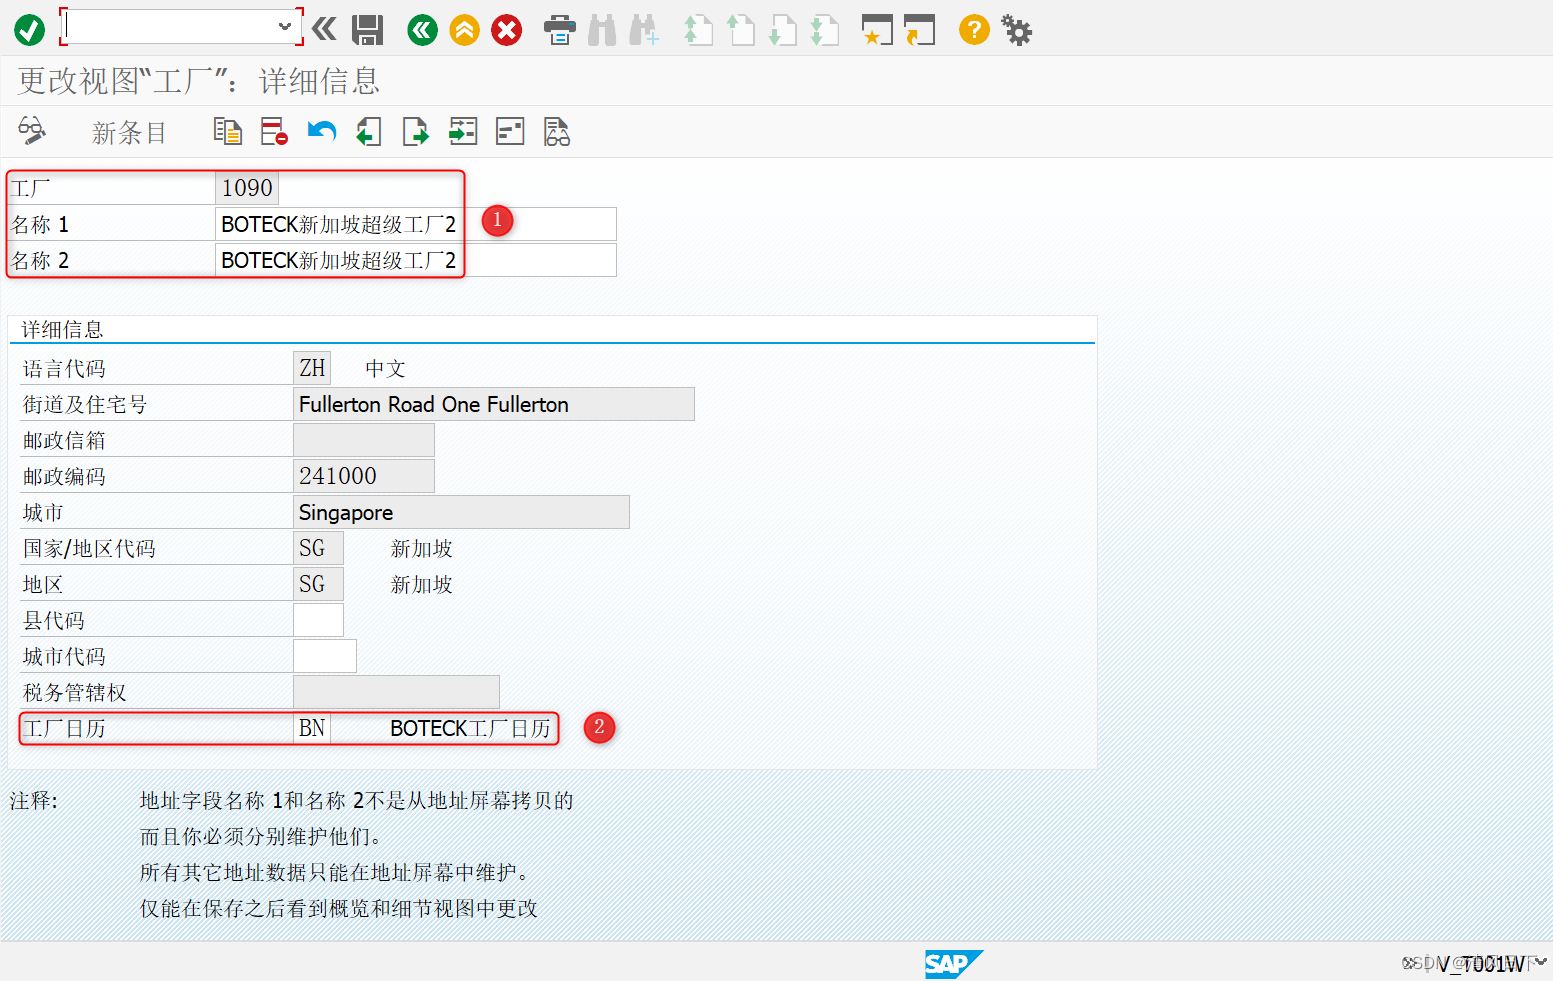Click the red Cancel icon
1553x981 pixels.
[506, 29]
